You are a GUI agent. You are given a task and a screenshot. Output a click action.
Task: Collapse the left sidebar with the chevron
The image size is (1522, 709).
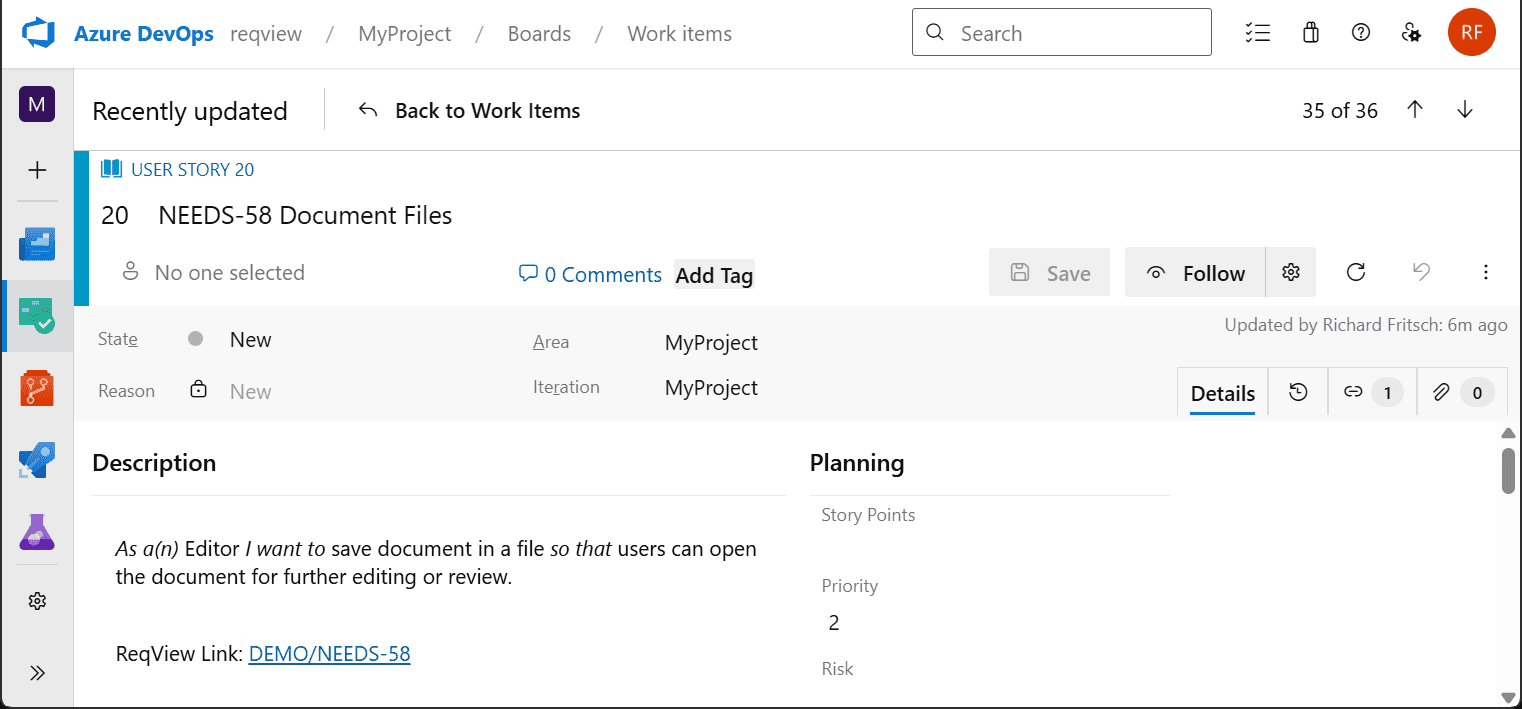tap(37, 671)
